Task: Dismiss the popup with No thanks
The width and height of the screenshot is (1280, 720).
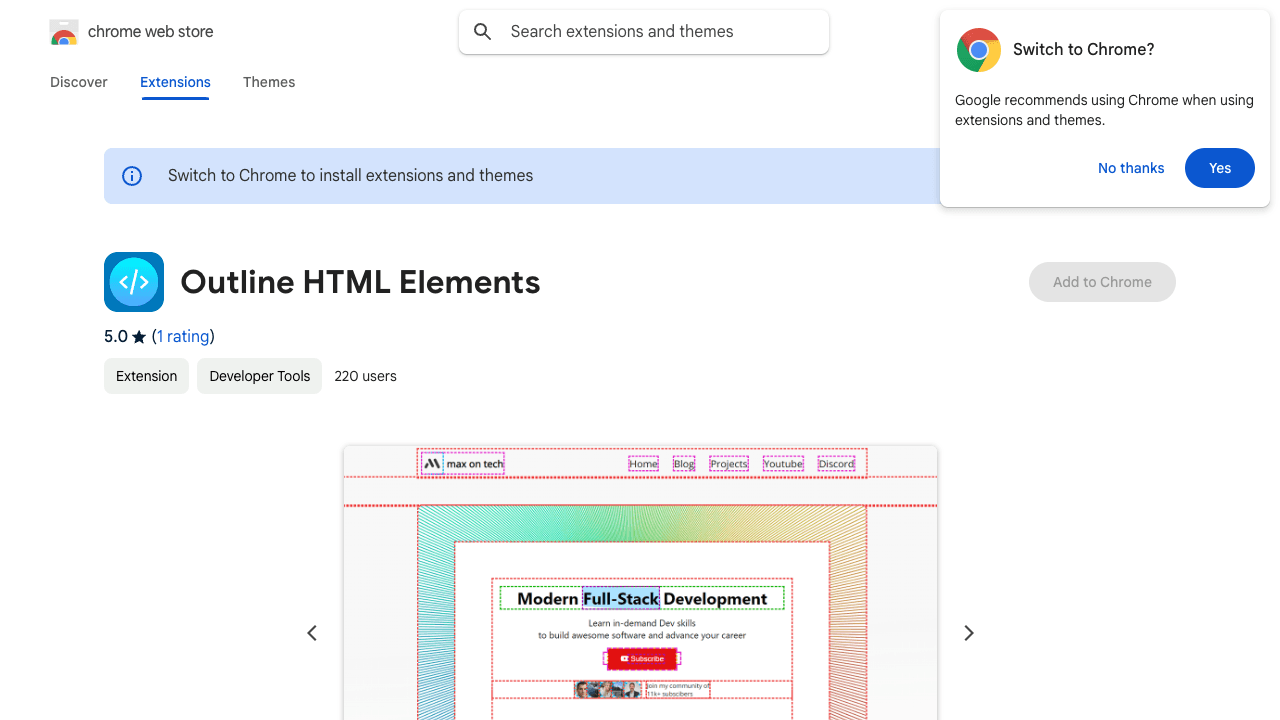Action: coord(1131,168)
